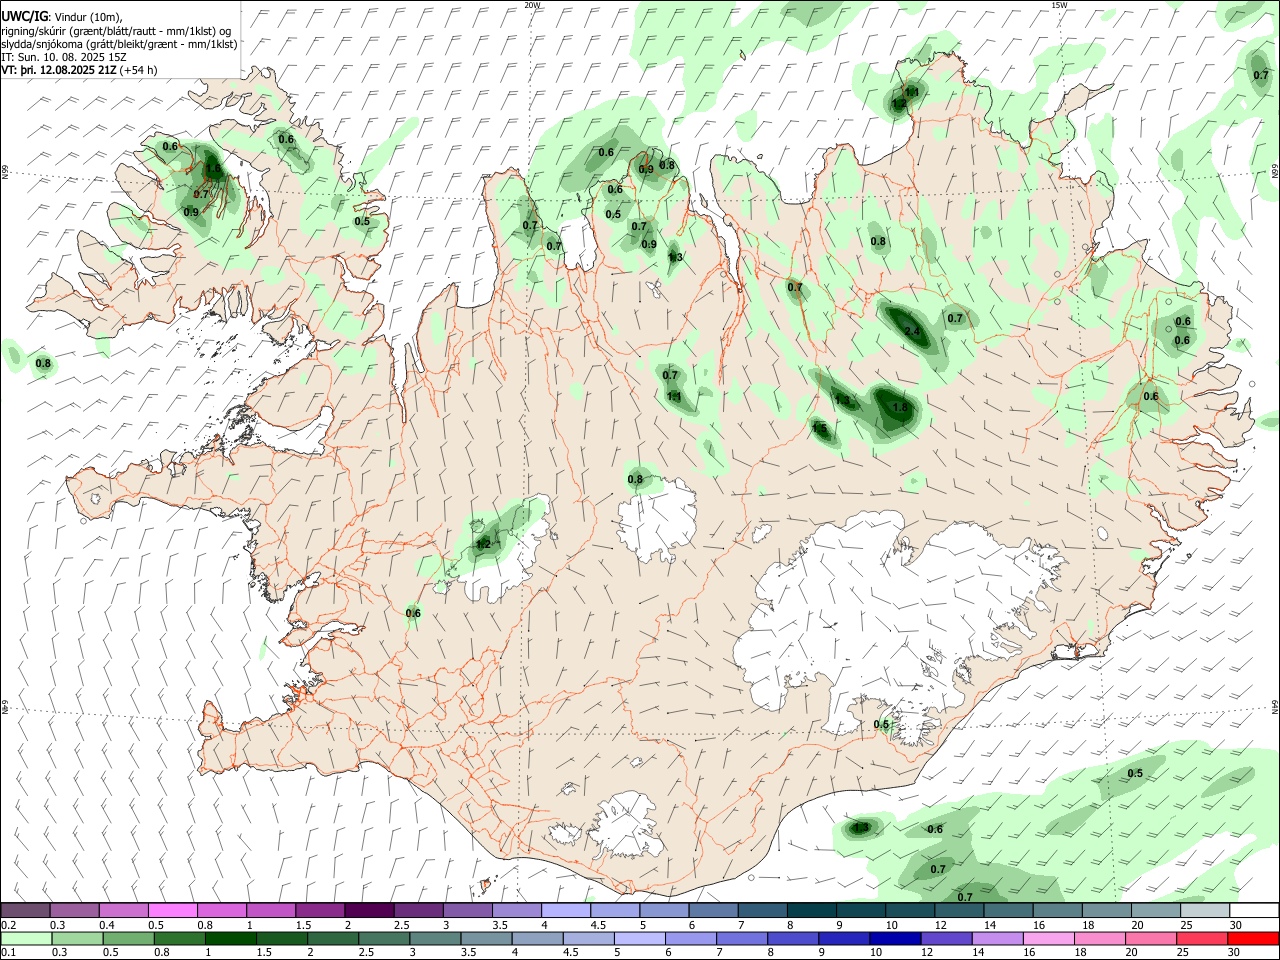The image size is (1280, 960).
Task: Select the crimson rain swatch between 25 and 30
Action: pos(1203,938)
